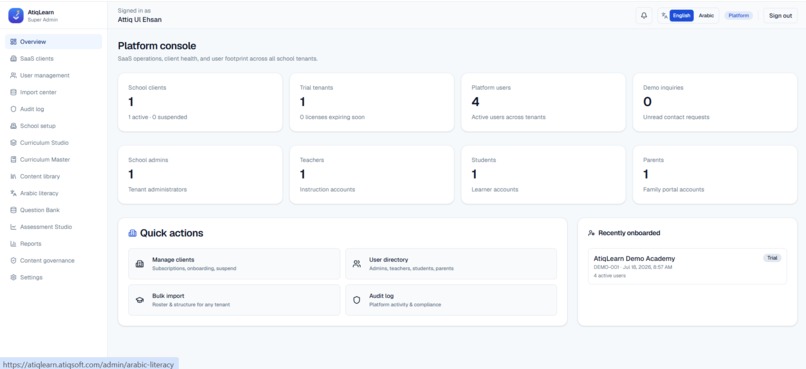Open Content governance page
806x369 pixels.
coord(53,261)
